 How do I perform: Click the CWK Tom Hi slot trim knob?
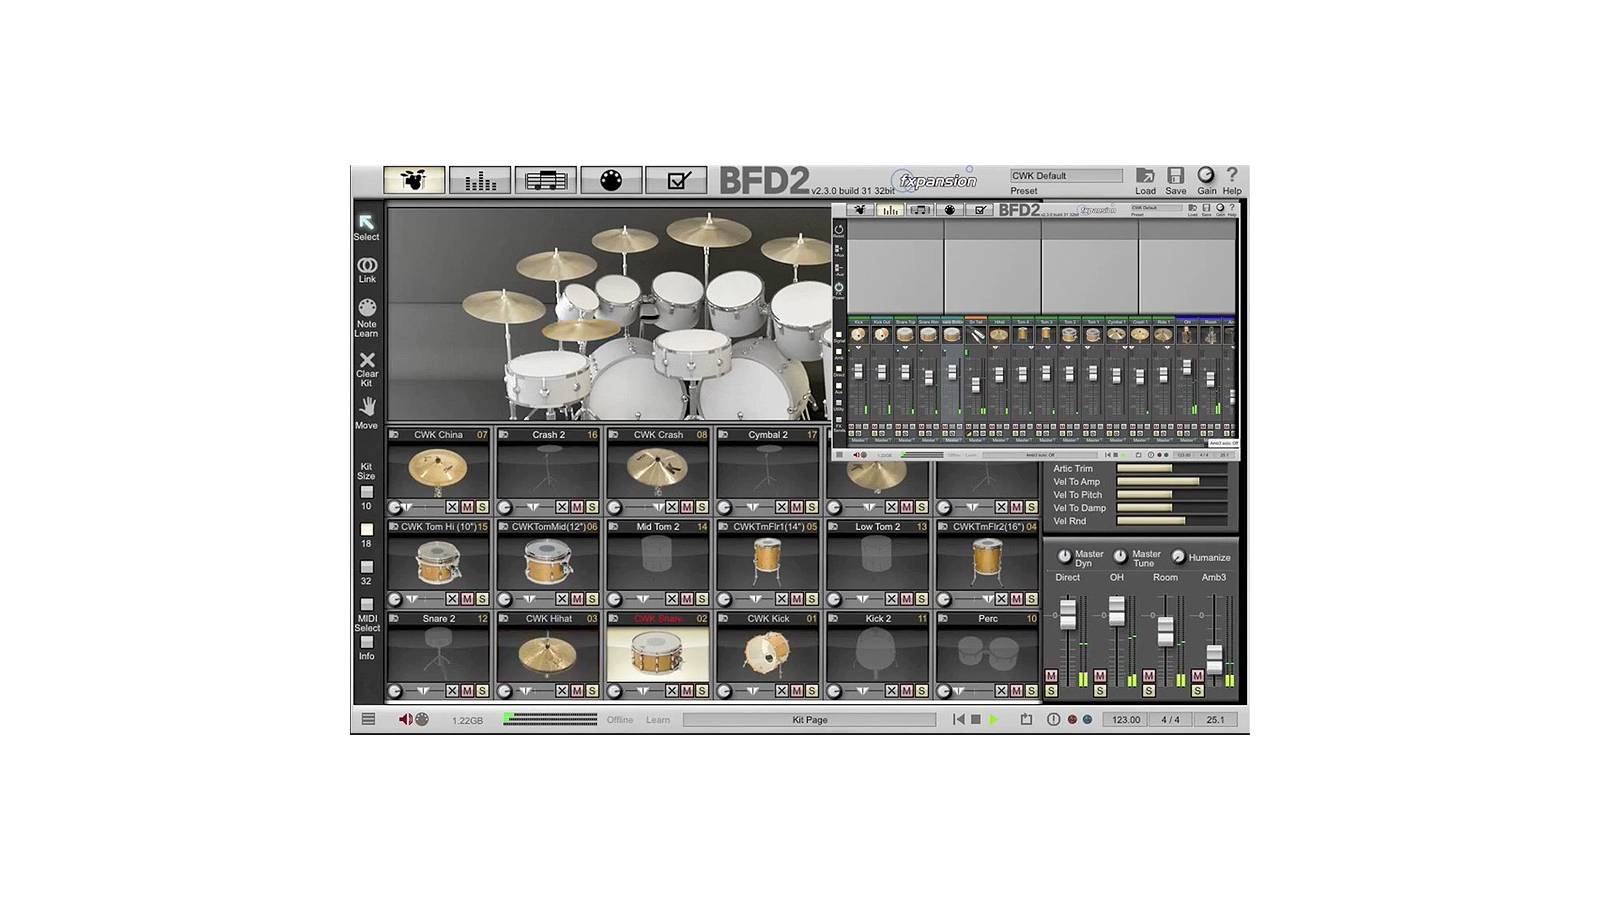(395, 599)
